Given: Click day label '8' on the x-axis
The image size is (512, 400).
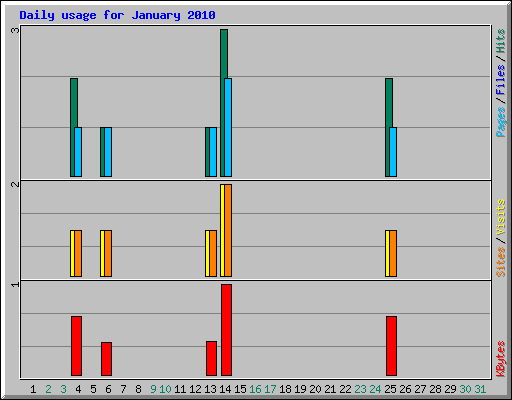Looking at the screenshot, I should (138, 389).
